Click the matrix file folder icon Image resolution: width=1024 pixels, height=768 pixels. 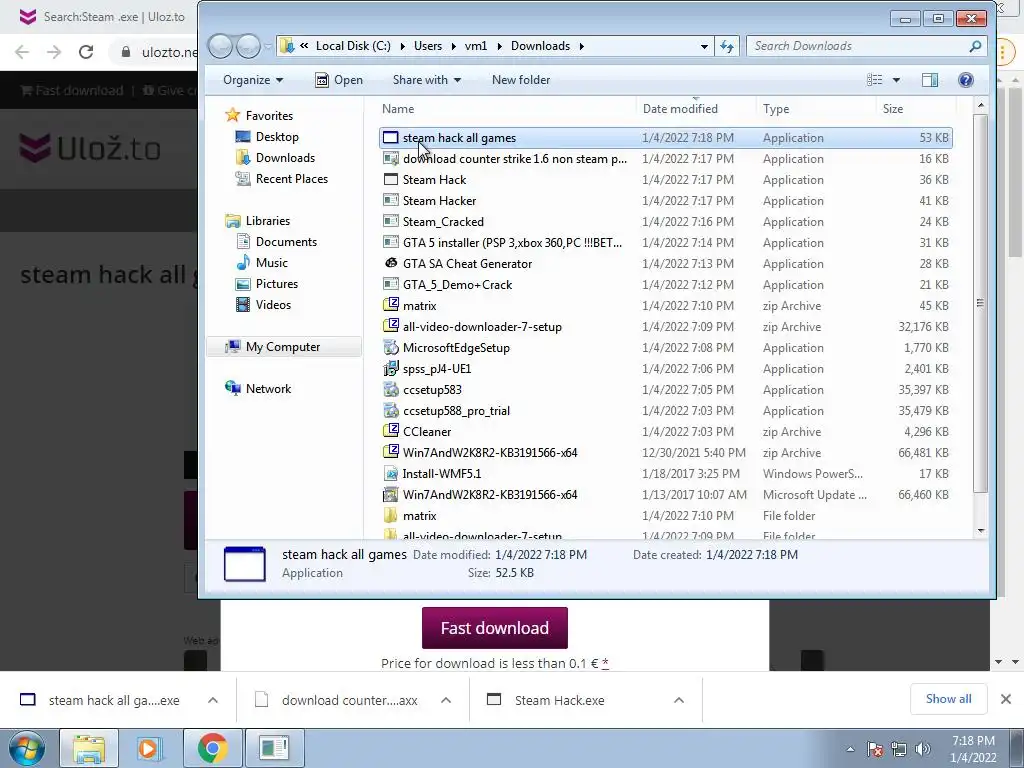(x=391, y=515)
